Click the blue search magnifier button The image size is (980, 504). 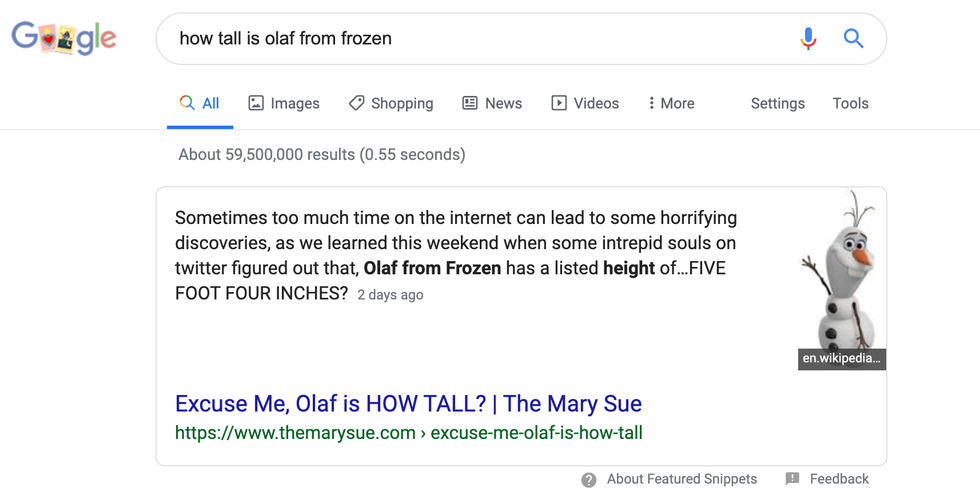point(853,39)
